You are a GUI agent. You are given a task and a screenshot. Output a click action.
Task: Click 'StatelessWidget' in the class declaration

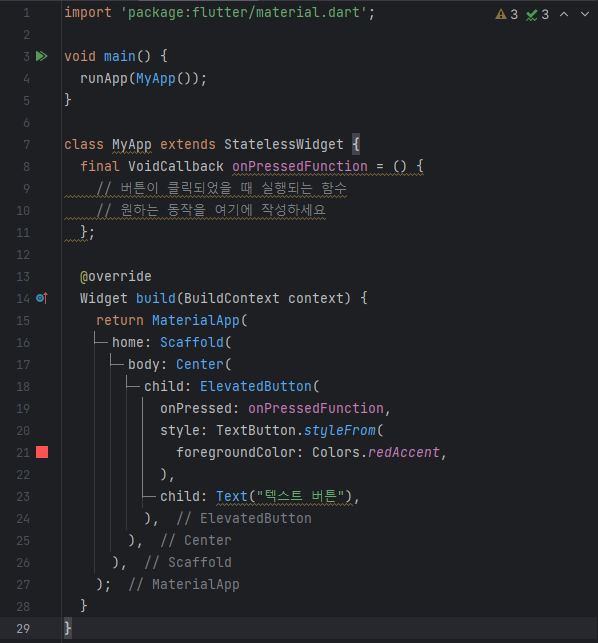(283, 144)
